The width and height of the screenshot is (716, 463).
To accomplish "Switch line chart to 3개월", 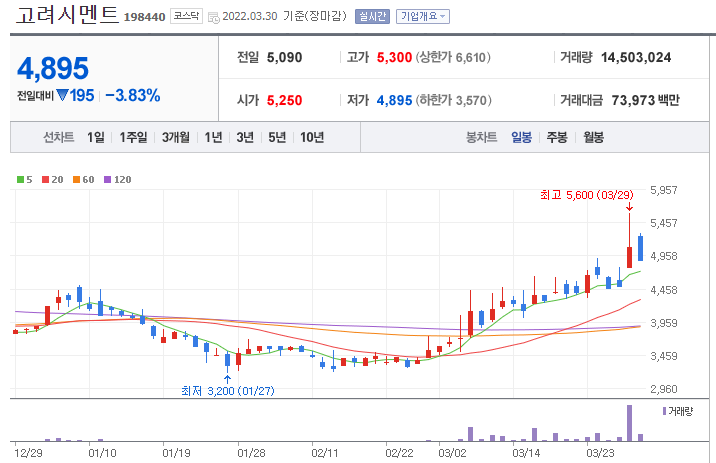I will pyautogui.click(x=176, y=137).
